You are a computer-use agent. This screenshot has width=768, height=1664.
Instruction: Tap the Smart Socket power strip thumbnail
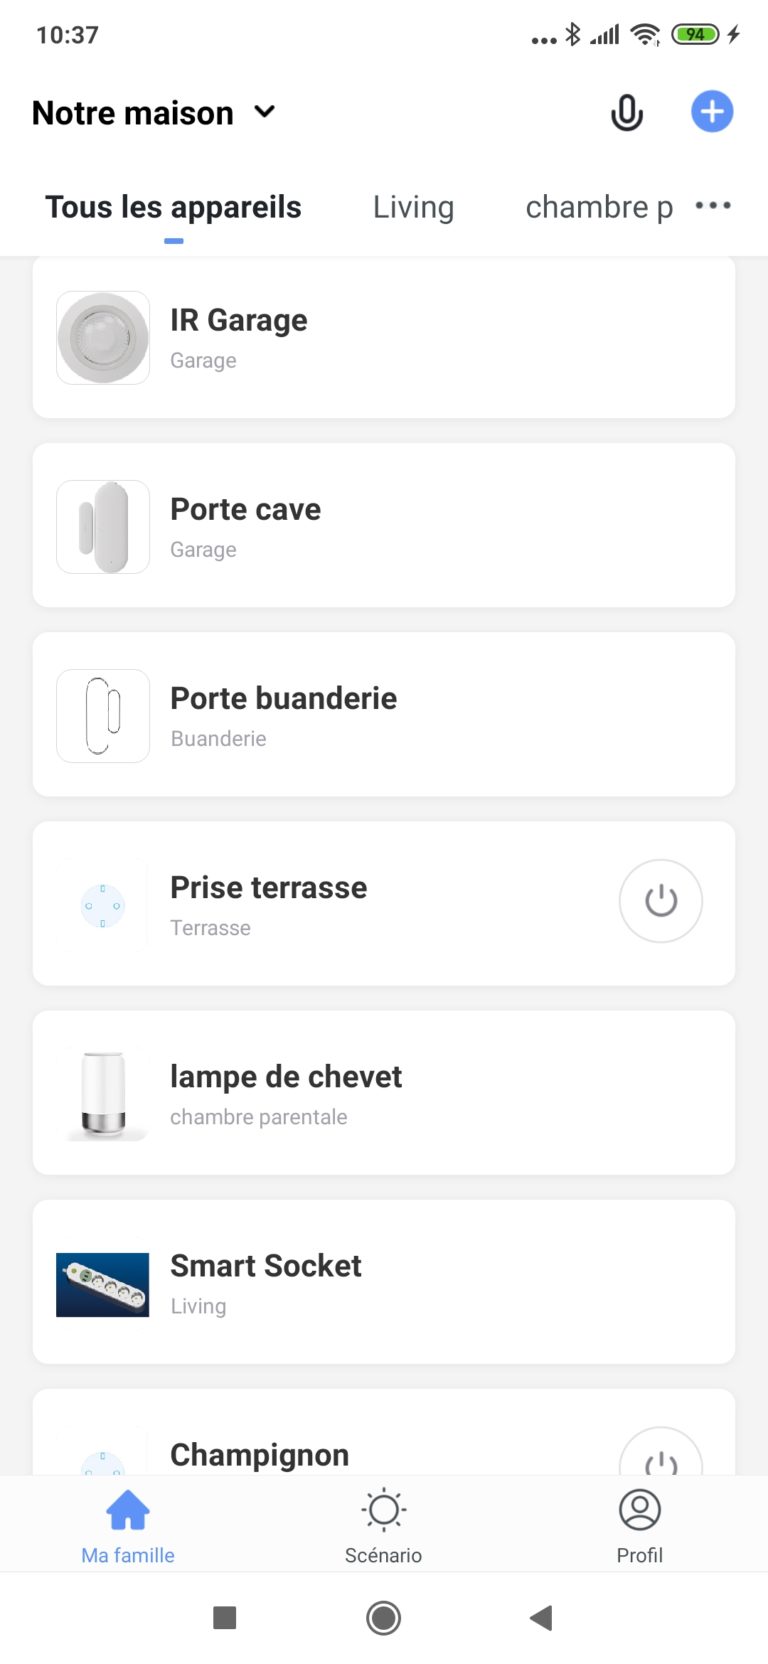pyautogui.click(x=103, y=1284)
